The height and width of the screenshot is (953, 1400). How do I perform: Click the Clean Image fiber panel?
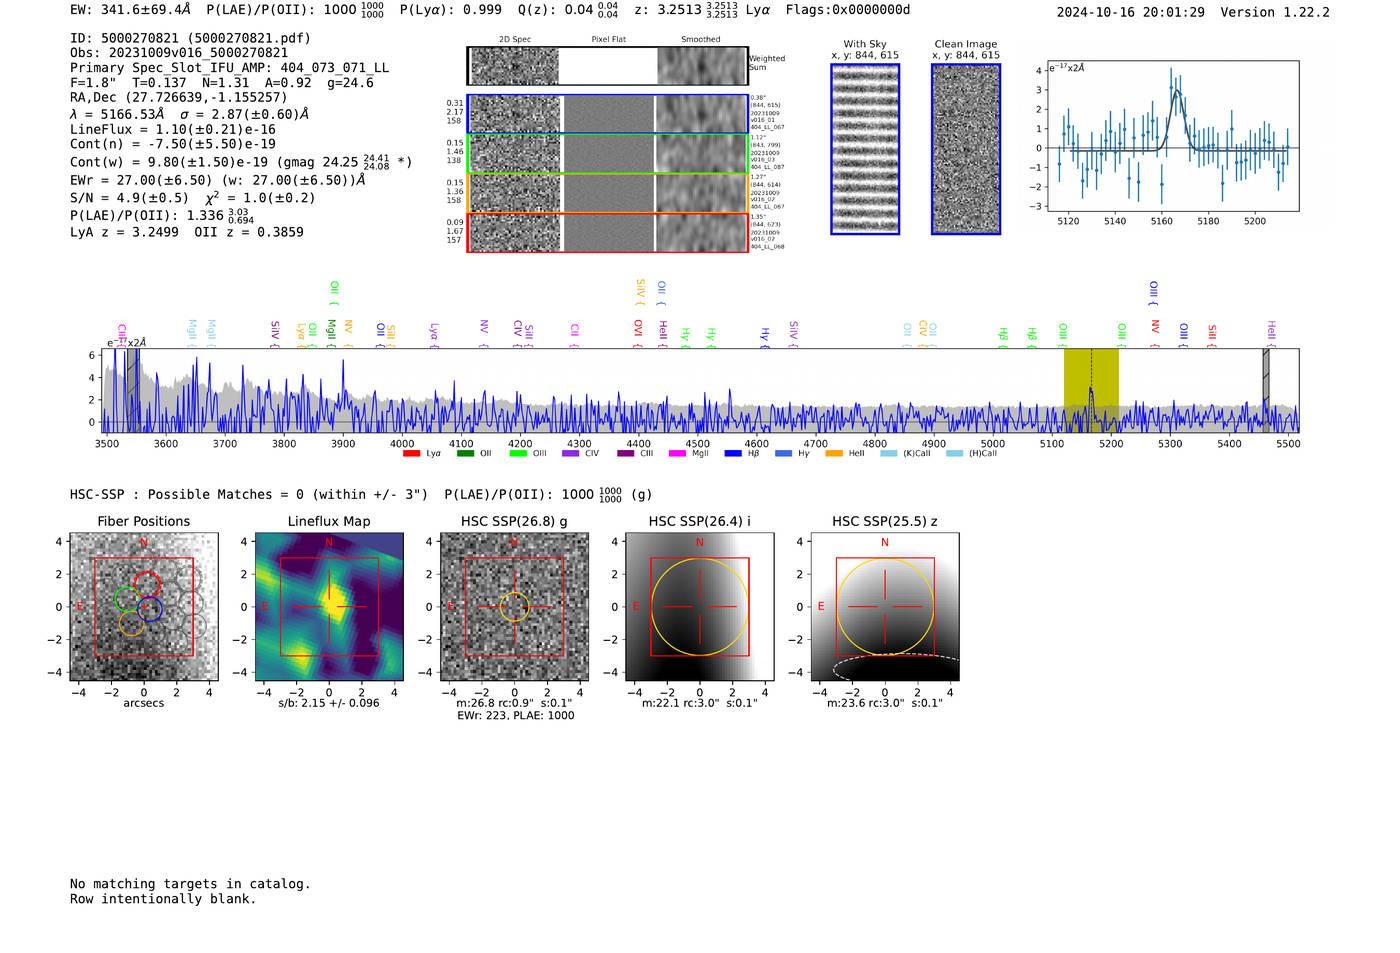[x=966, y=149]
